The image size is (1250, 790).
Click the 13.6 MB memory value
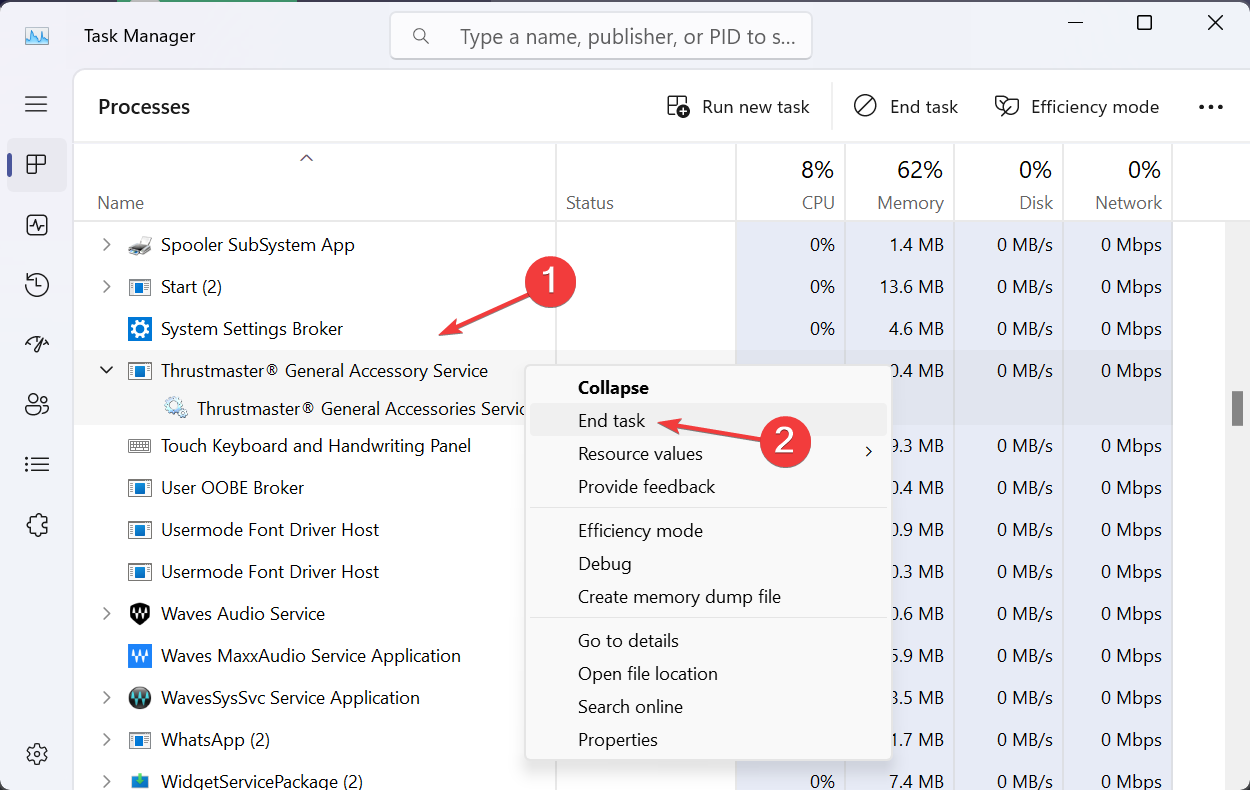pyautogui.click(x=912, y=287)
